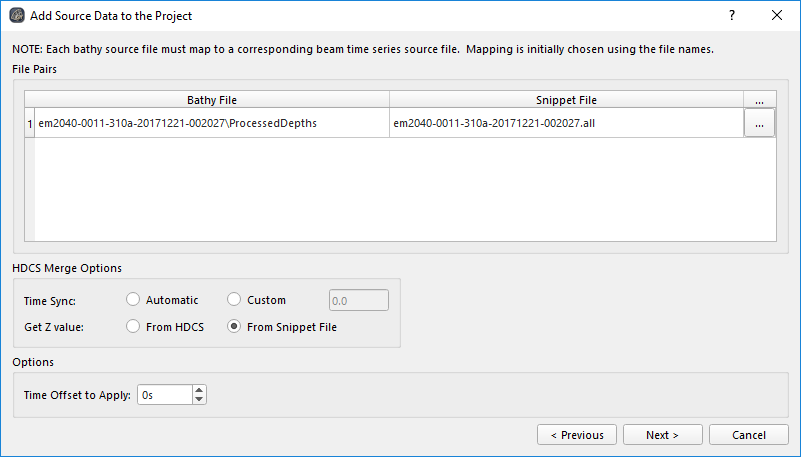
Task: Go back with the Previous button
Action: tap(576, 435)
